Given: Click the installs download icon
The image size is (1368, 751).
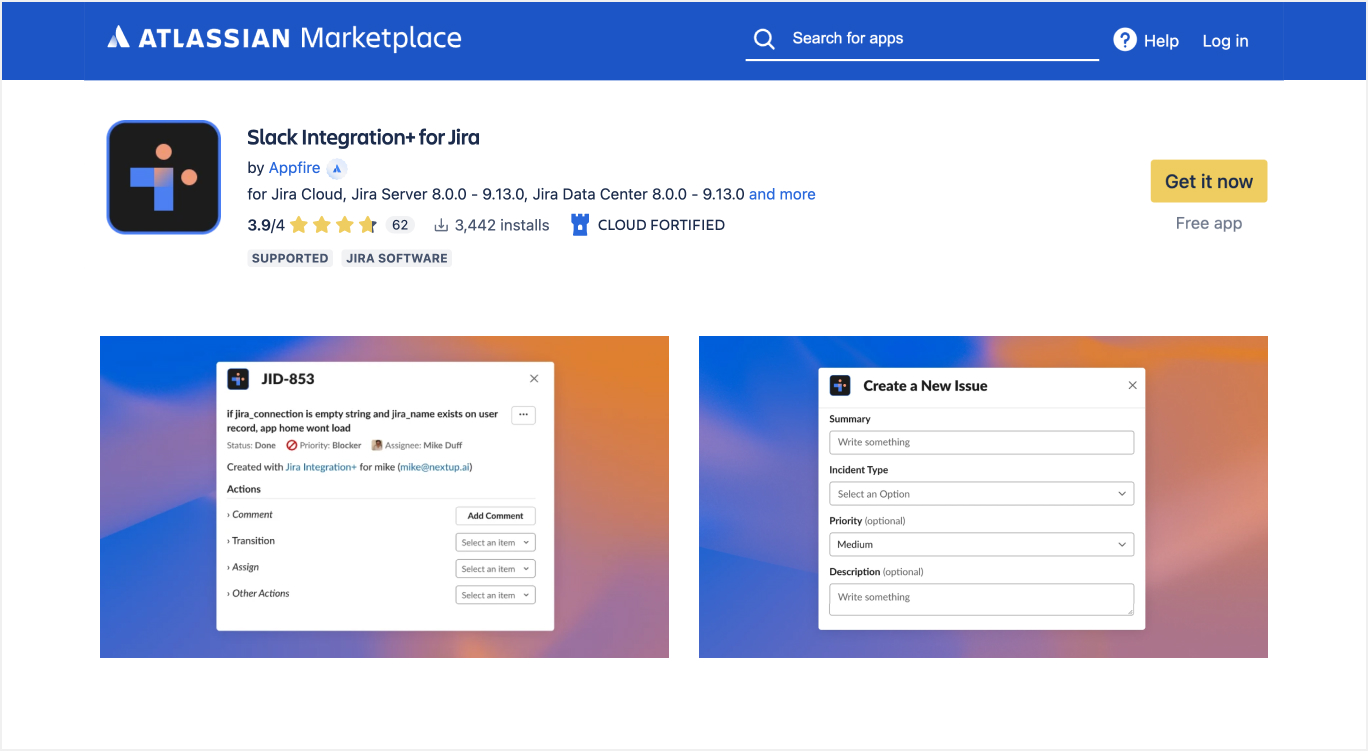Looking at the screenshot, I should [x=440, y=225].
